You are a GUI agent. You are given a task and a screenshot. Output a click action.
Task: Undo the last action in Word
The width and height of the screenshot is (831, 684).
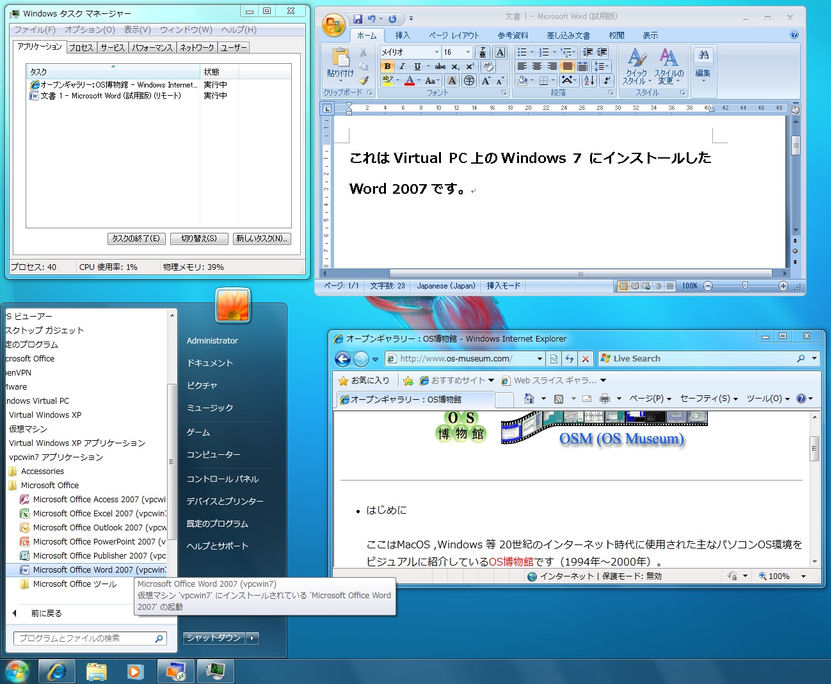tap(372, 19)
